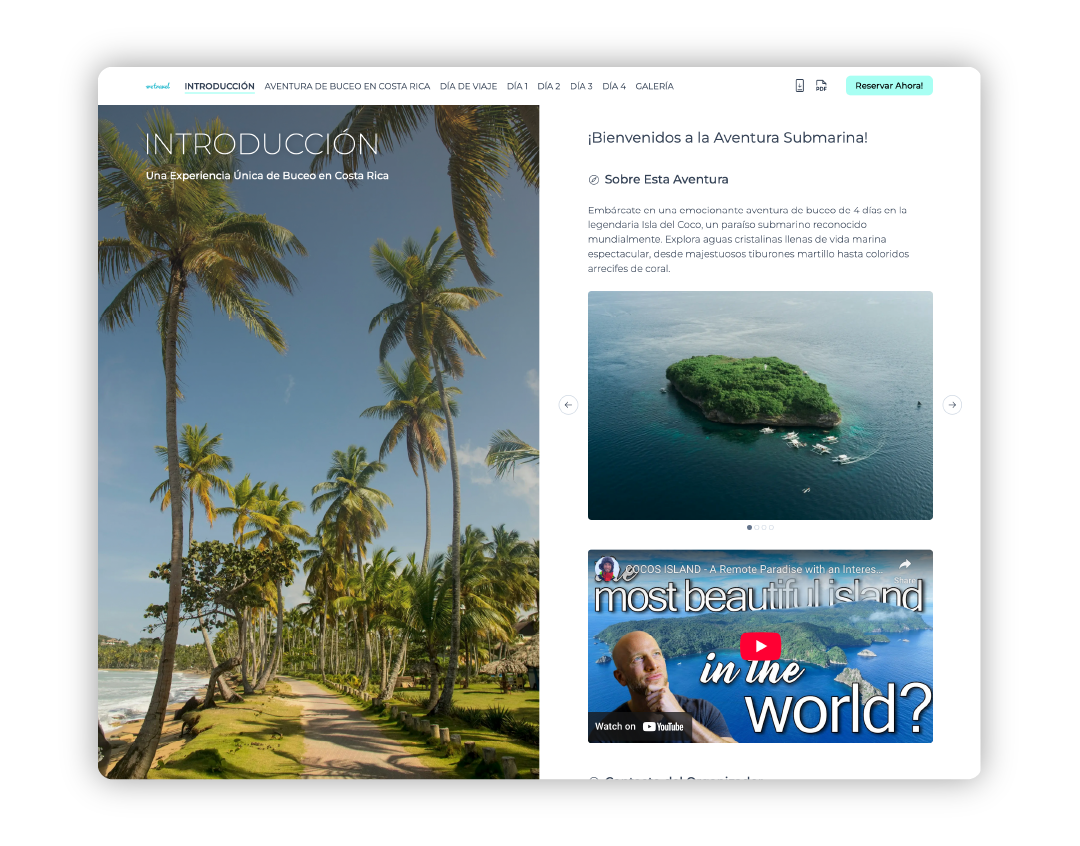Open the GALERÍA section
Viewport: 1080px width, 846px height.
point(654,86)
